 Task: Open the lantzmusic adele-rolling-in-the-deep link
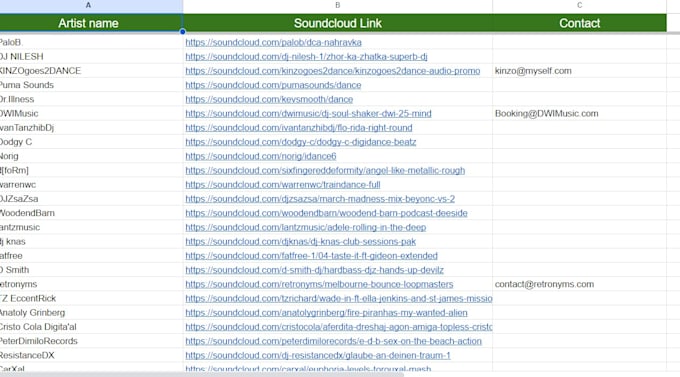[x=306, y=227]
